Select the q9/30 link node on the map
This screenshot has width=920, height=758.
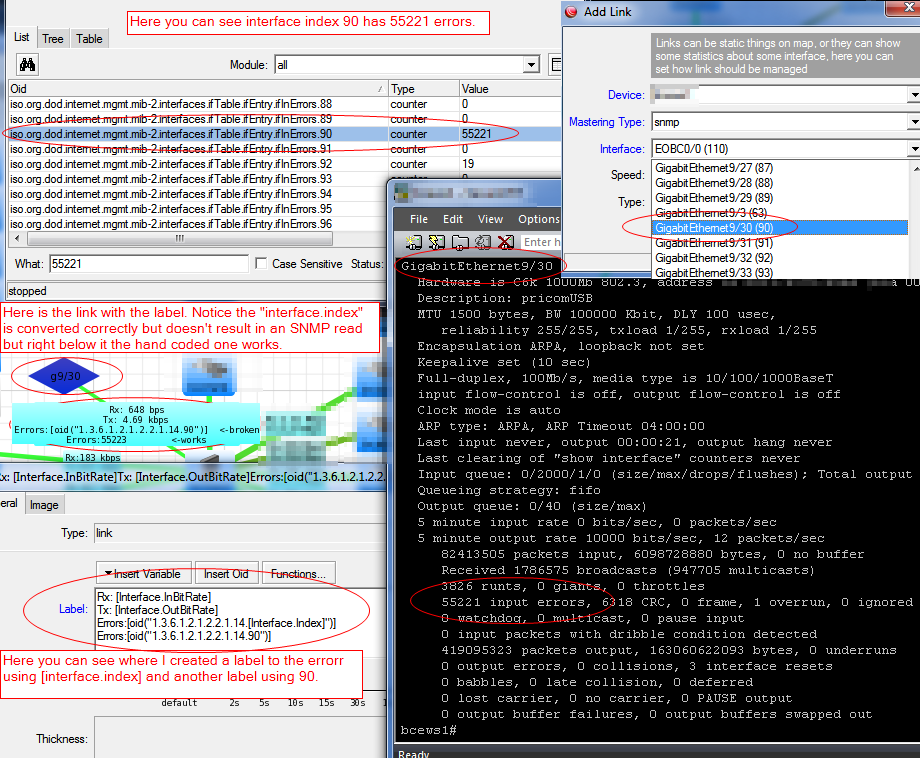tap(60, 376)
